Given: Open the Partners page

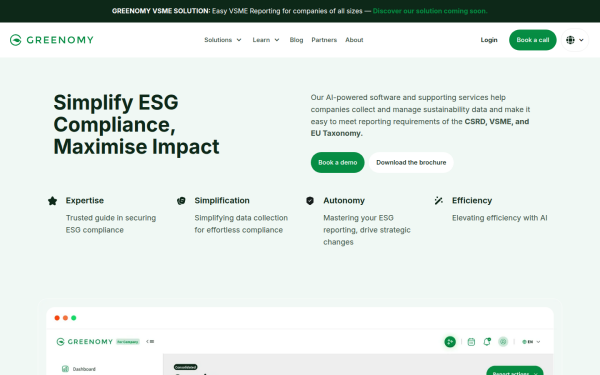Looking at the screenshot, I should pos(324,40).
